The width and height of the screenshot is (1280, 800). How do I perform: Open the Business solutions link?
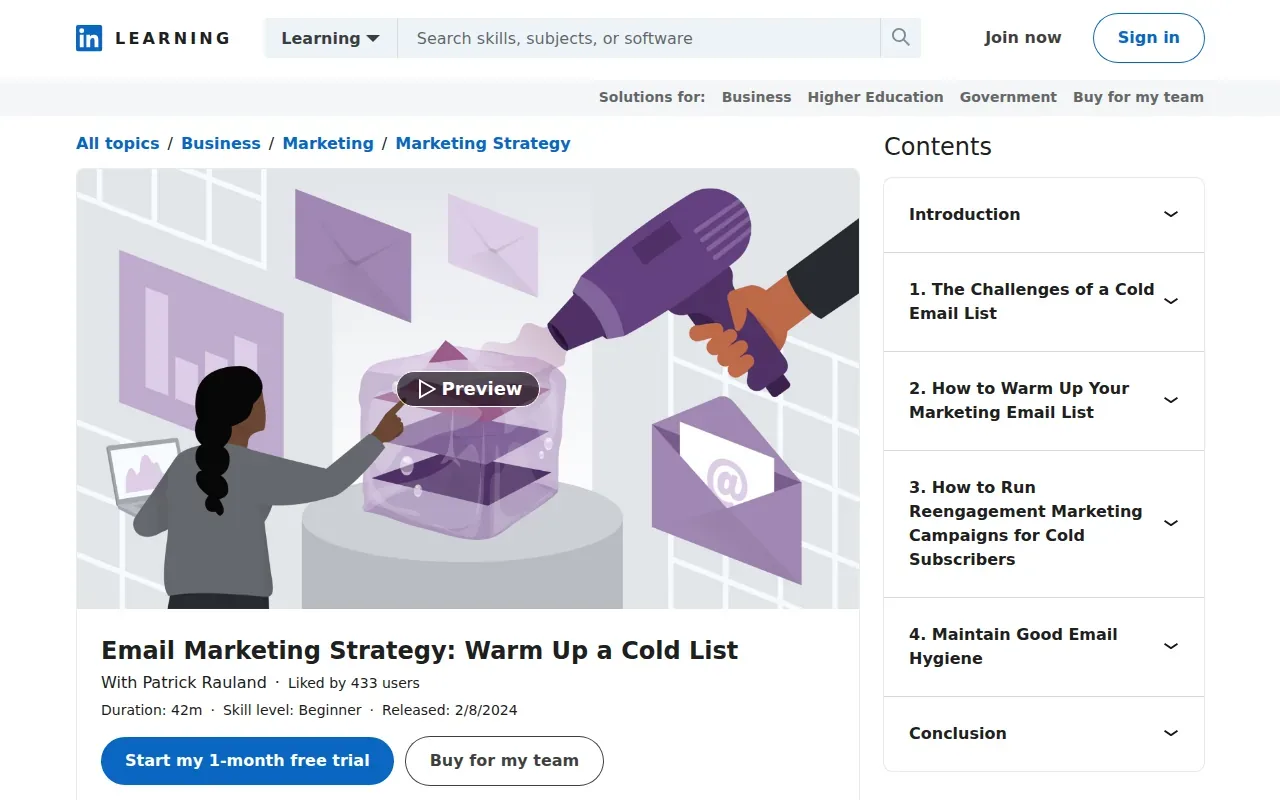coord(756,97)
